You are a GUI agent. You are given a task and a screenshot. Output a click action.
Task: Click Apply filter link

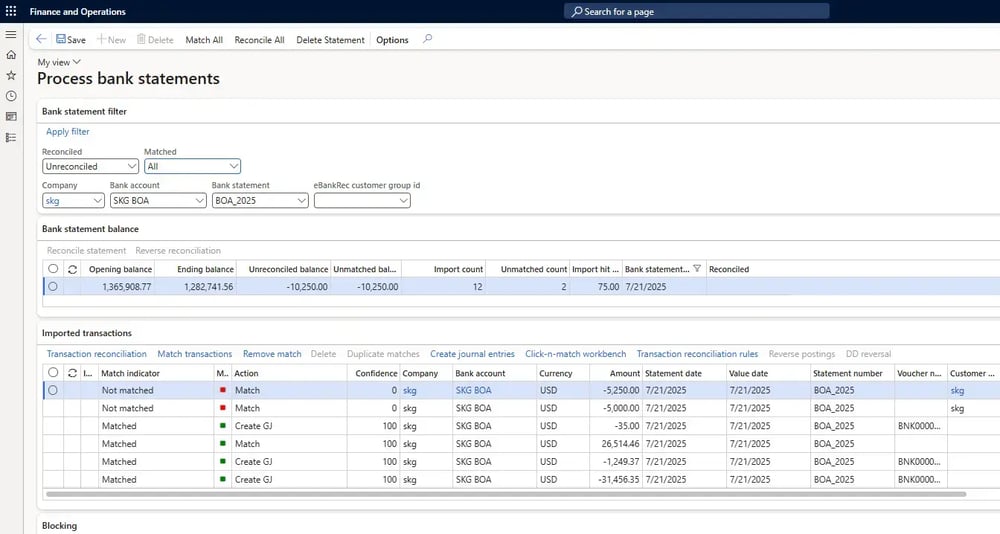(x=68, y=131)
